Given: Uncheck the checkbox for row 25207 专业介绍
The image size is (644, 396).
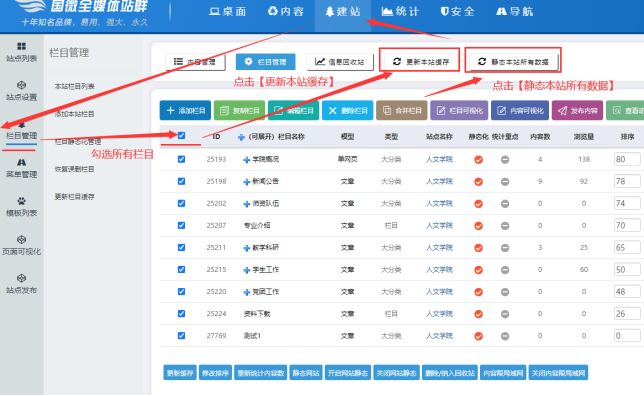Looking at the screenshot, I should pyautogui.click(x=181, y=225).
